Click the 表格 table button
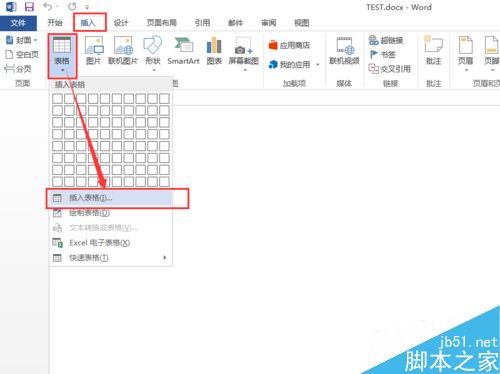 point(62,55)
